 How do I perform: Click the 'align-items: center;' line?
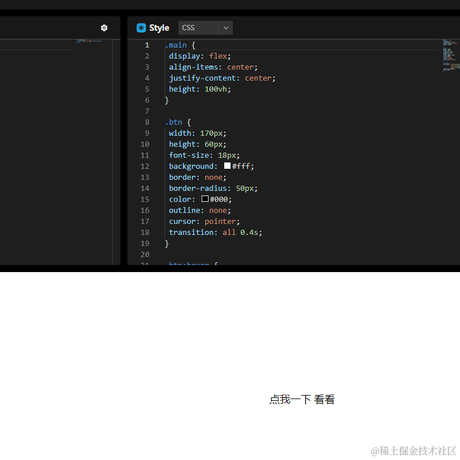coord(213,67)
